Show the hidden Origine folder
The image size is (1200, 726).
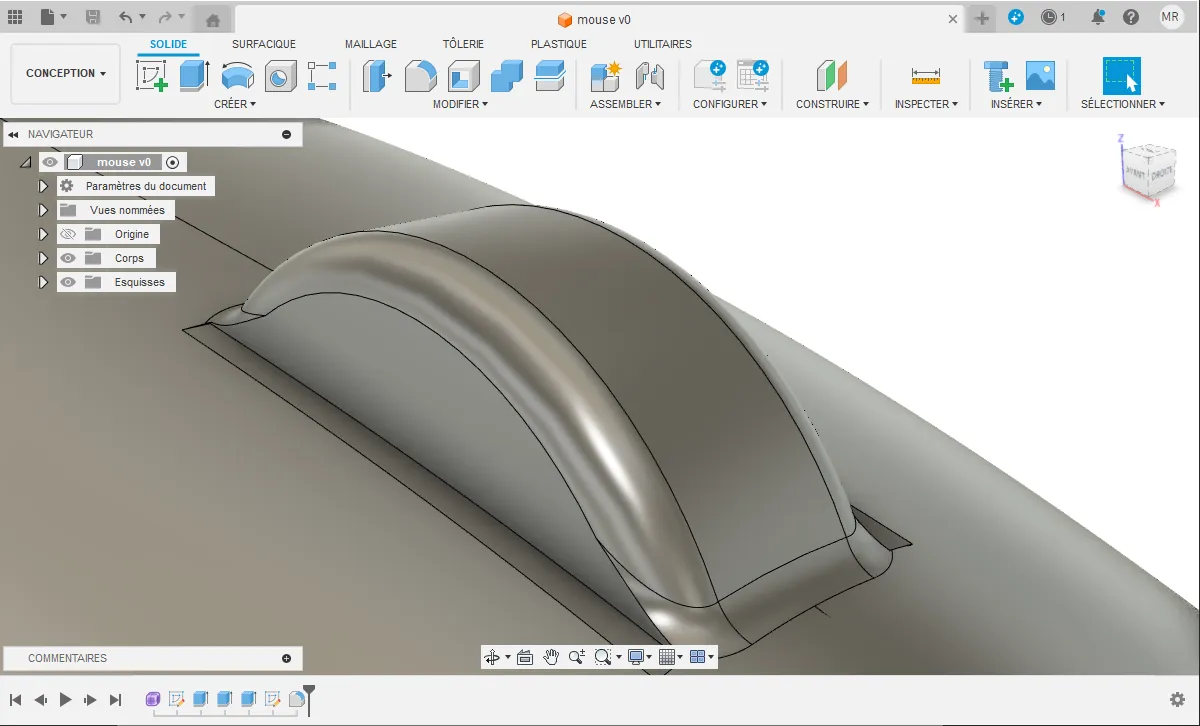coord(68,234)
